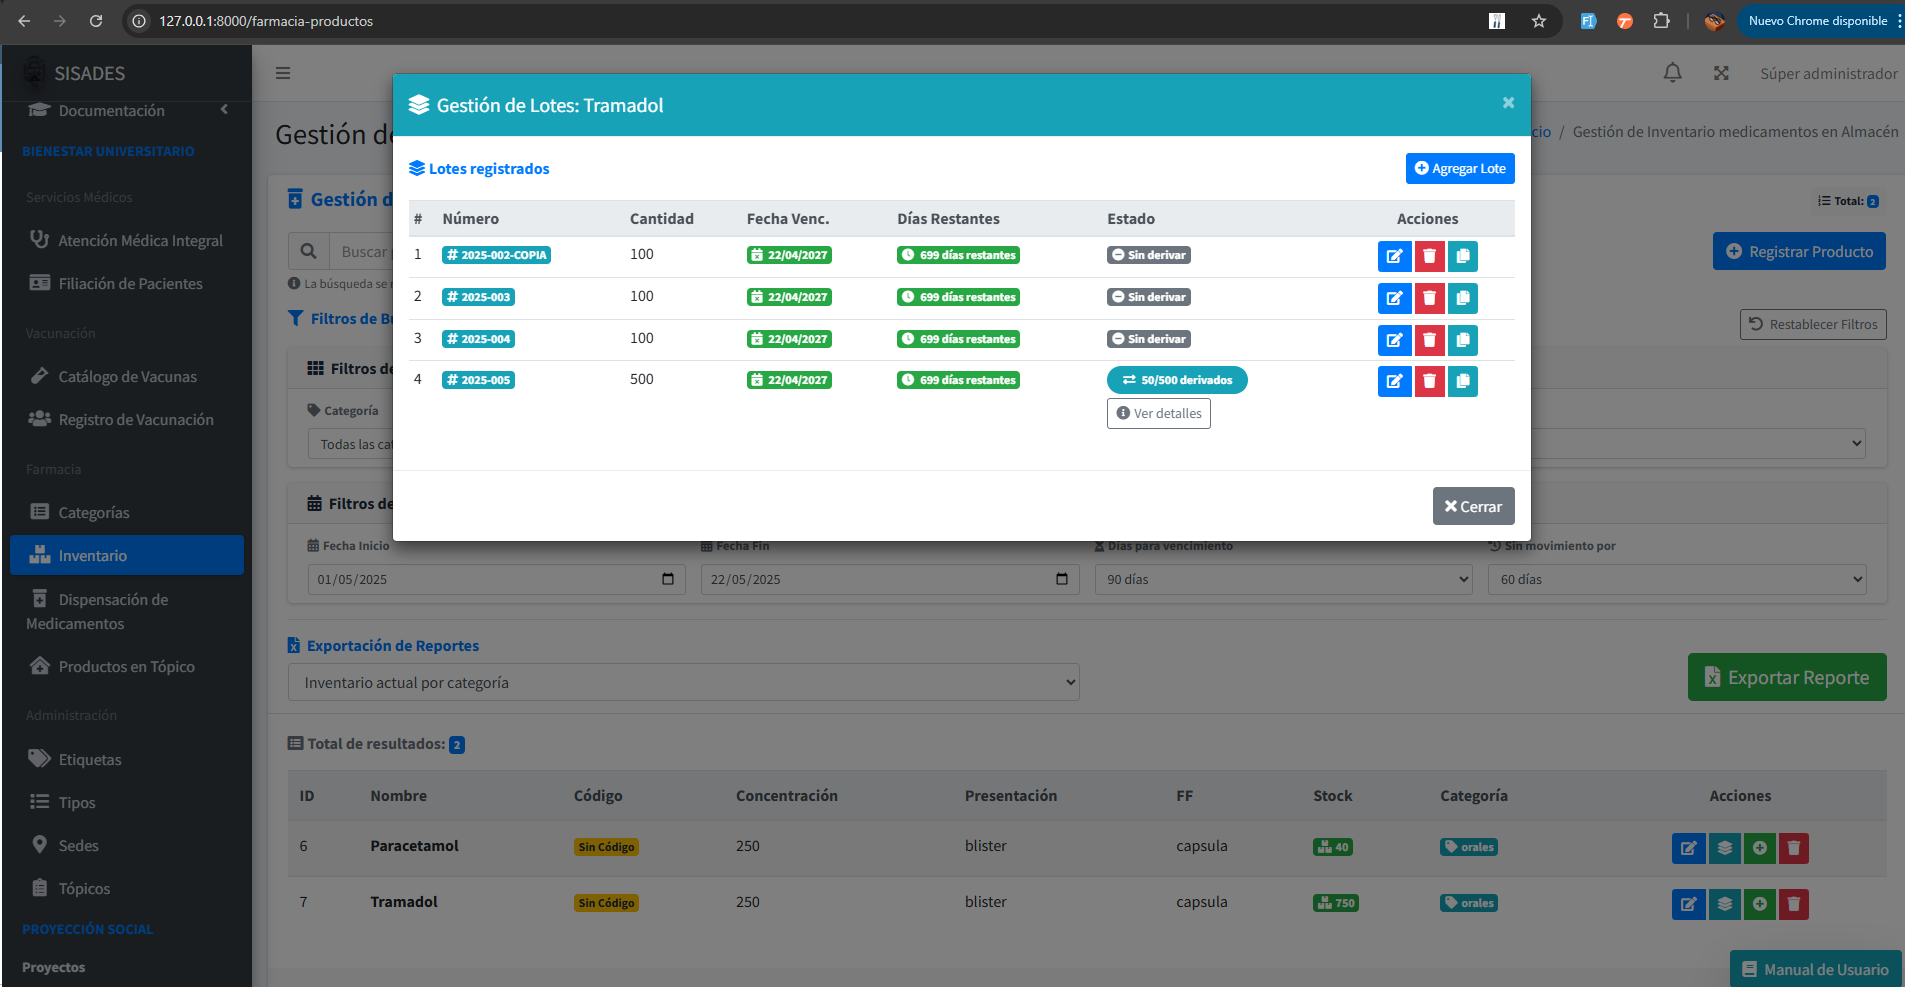Image resolution: width=1905 pixels, height=987 pixels.
Task: Open Ver detalles for lot 2025-005
Action: coord(1158,413)
